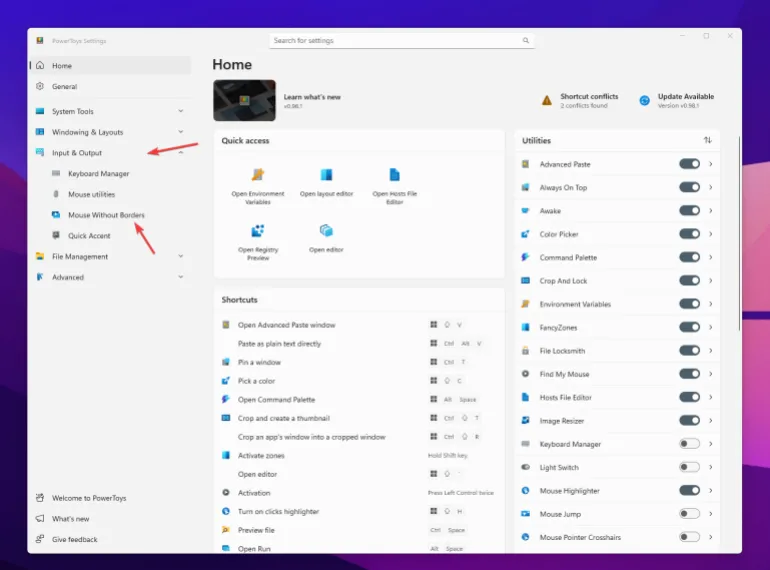Click the Shortcut conflicts warning icon

point(546,101)
